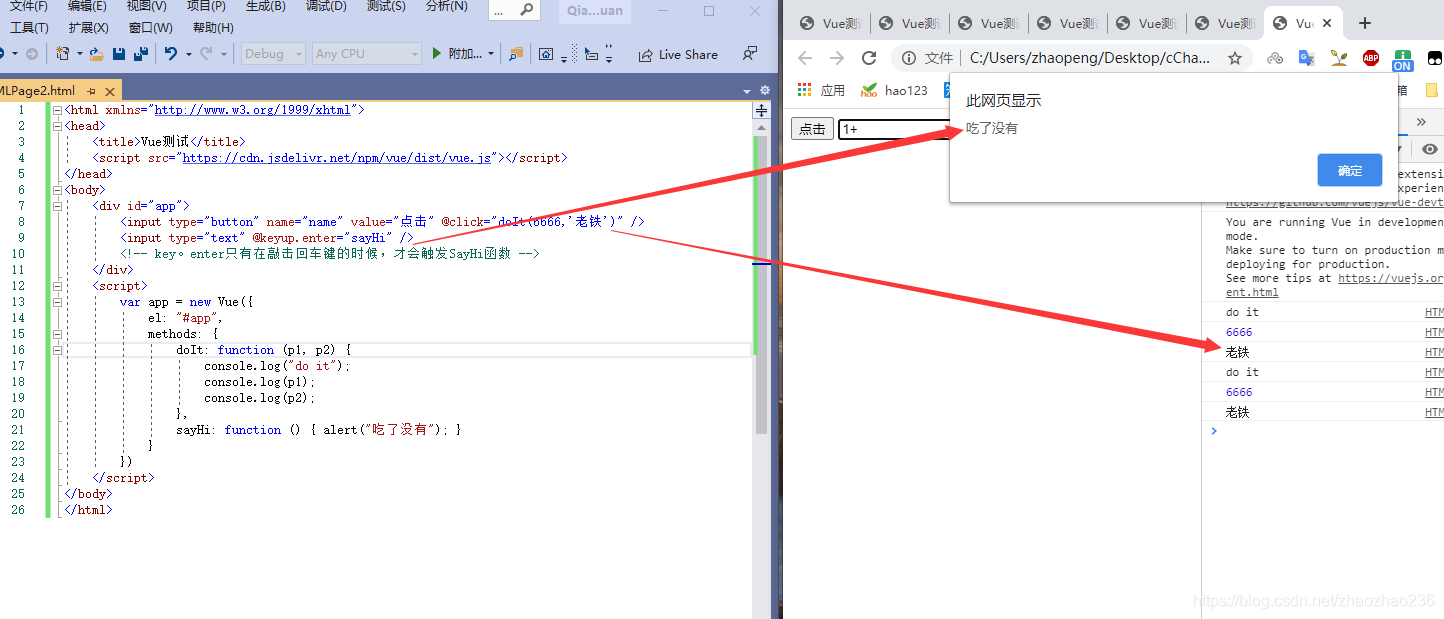Screen dimensions: 1444x619
Task: Click the Live Share button
Action: [678, 54]
